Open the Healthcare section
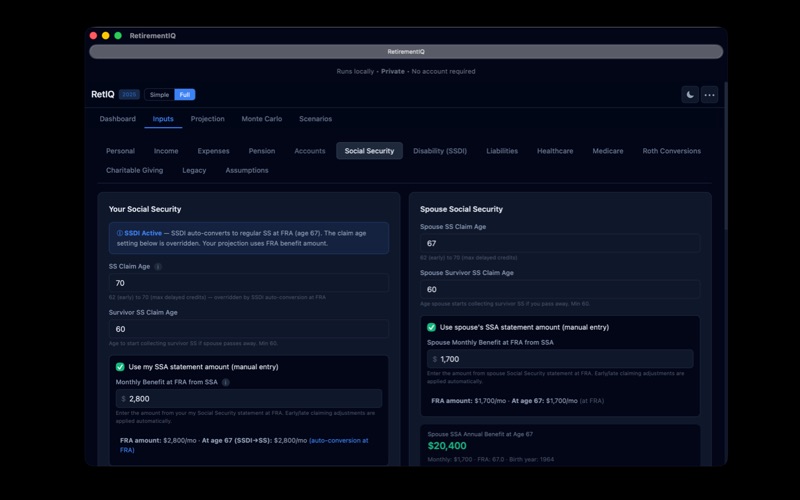The width and height of the screenshot is (800, 500). [555, 151]
